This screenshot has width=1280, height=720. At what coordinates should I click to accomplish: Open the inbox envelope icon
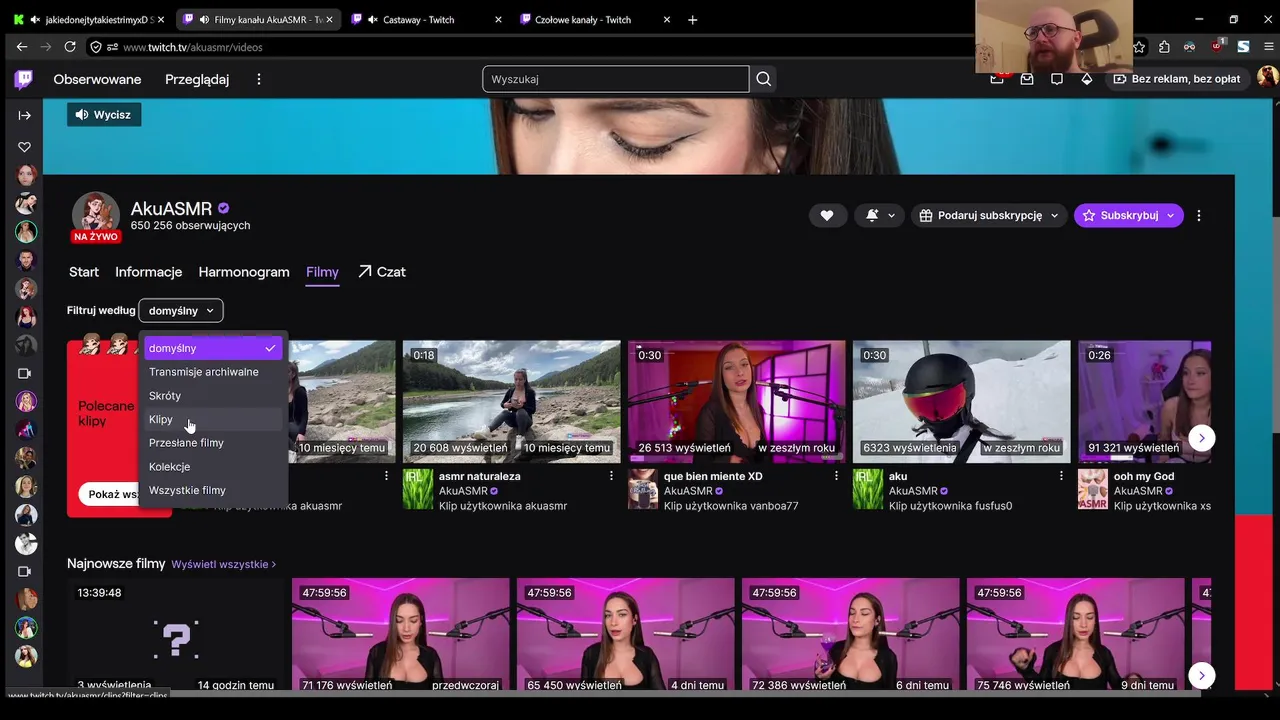(x=1027, y=79)
